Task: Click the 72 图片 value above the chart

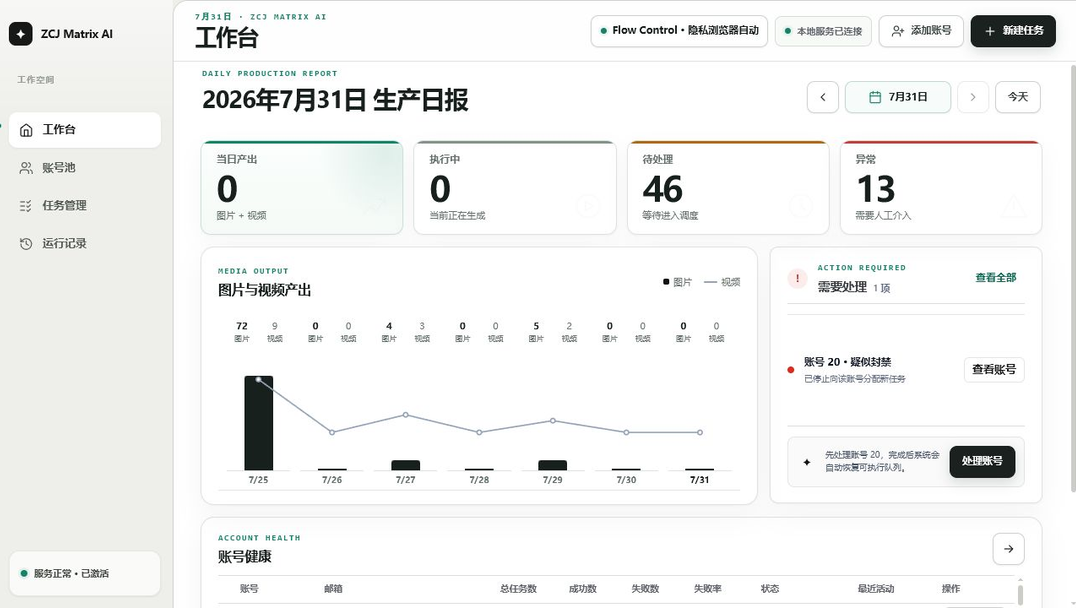Action: point(242,331)
